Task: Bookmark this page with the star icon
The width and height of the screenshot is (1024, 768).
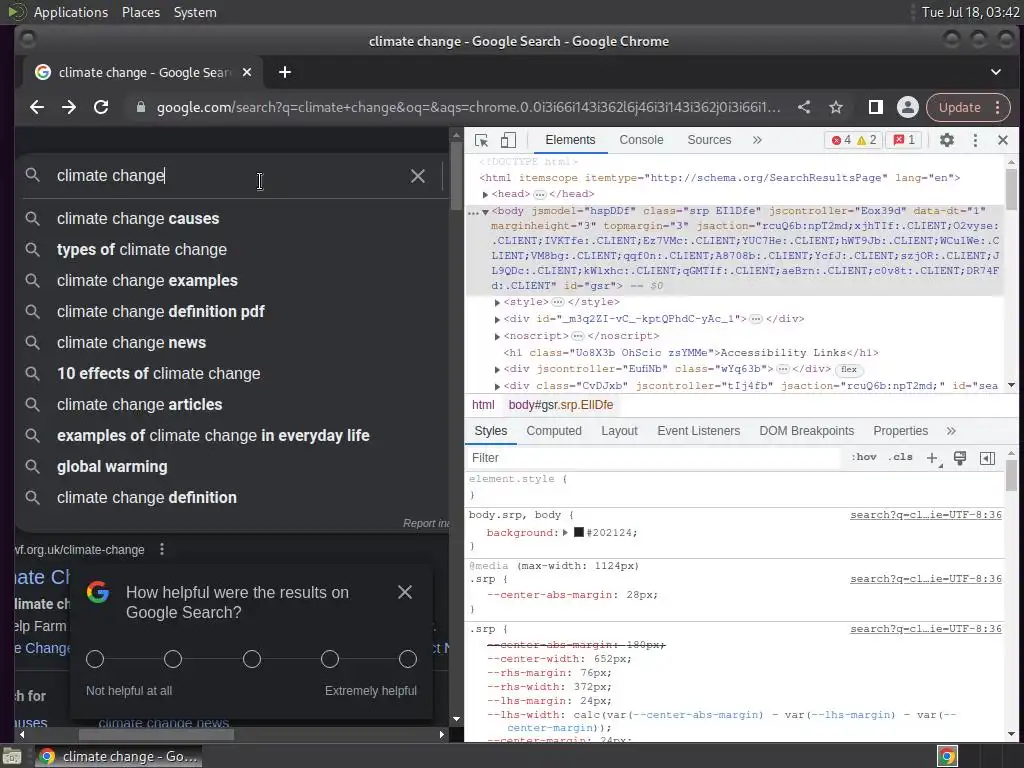Action: [836, 107]
